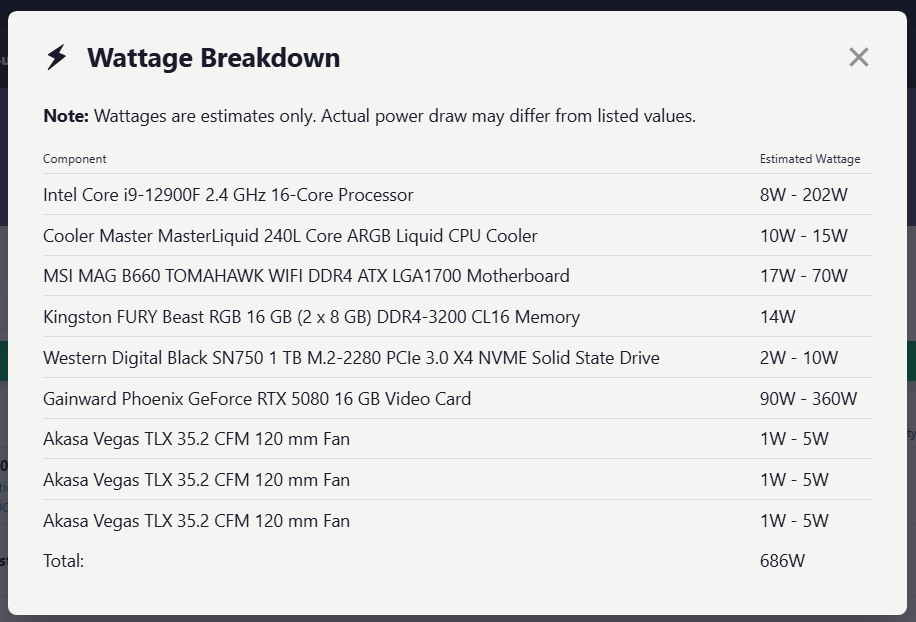The image size is (916, 622).
Task: Click the 14W memory wattage value
Action: [777, 317]
